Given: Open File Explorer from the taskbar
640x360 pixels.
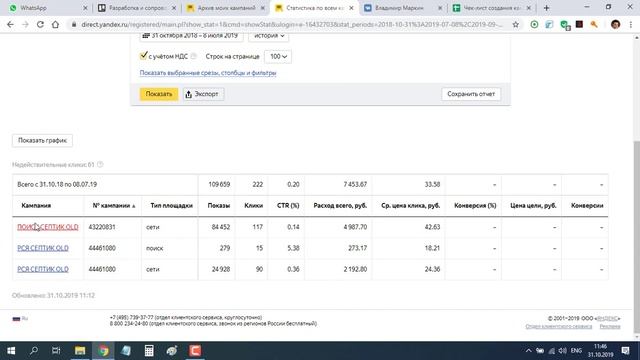Looking at the screenshot, I should pyautogui.click(x=80, y=351).
